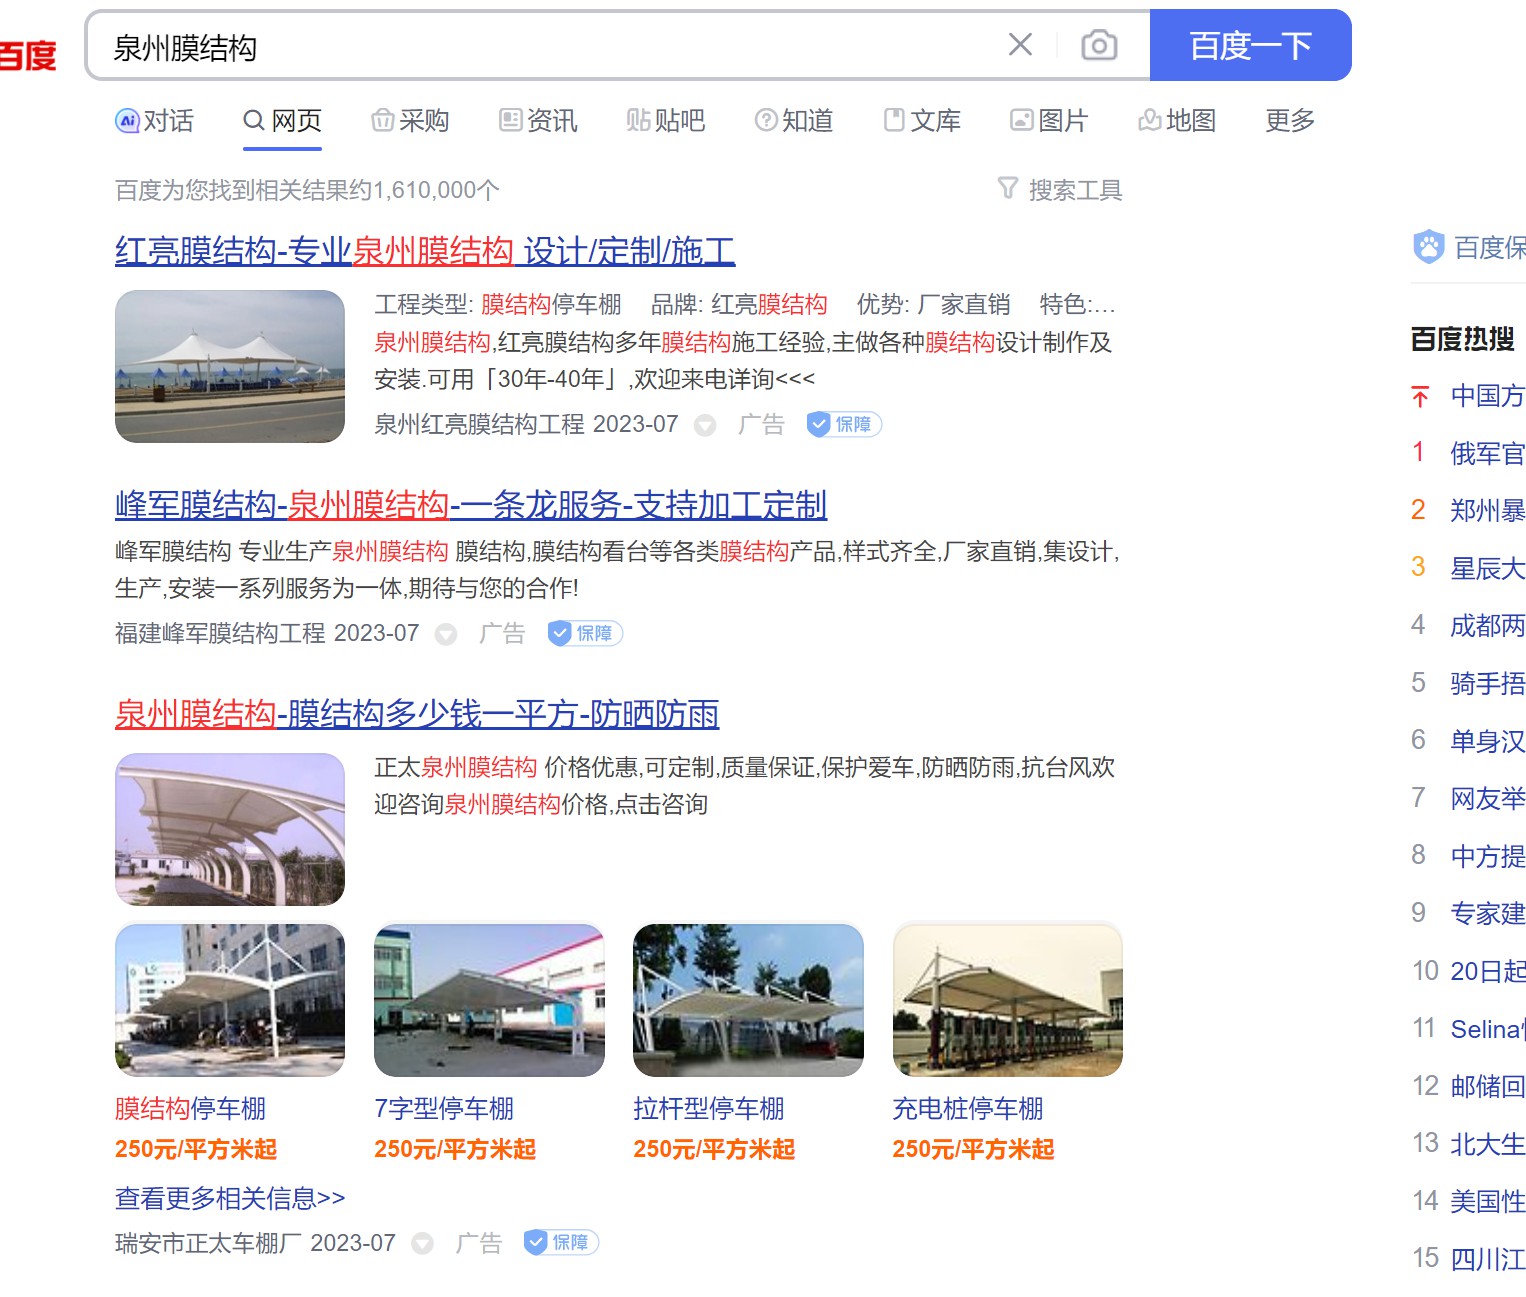Select the 网页 tab
Screen dimensions: 1526x1297
click(282, 121)
